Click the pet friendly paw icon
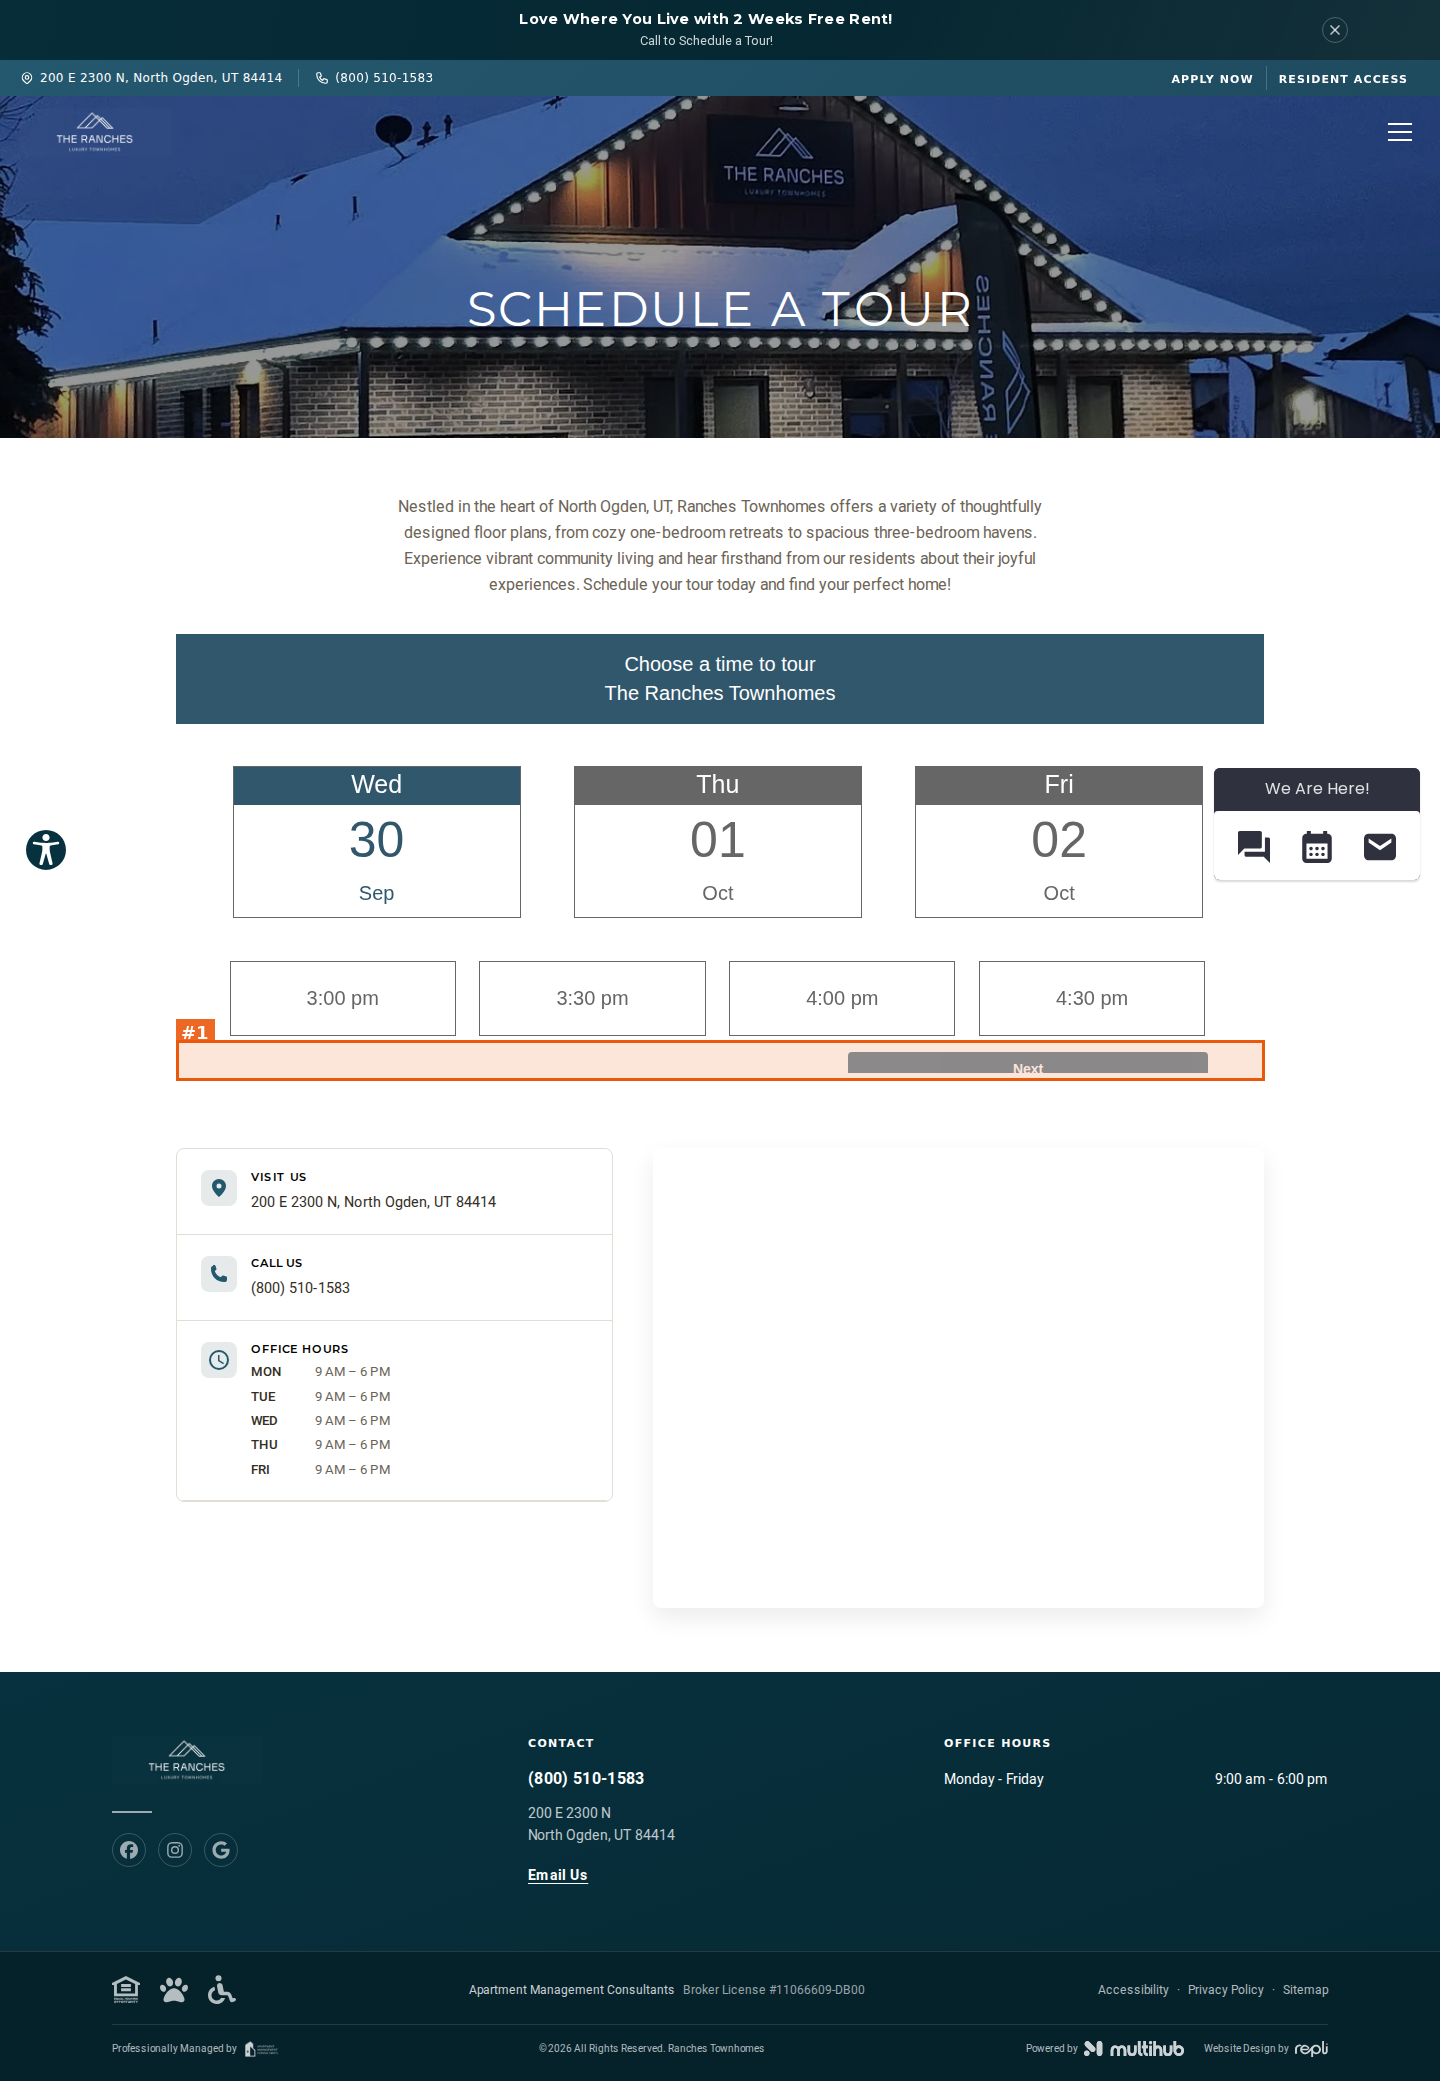 174,1990
